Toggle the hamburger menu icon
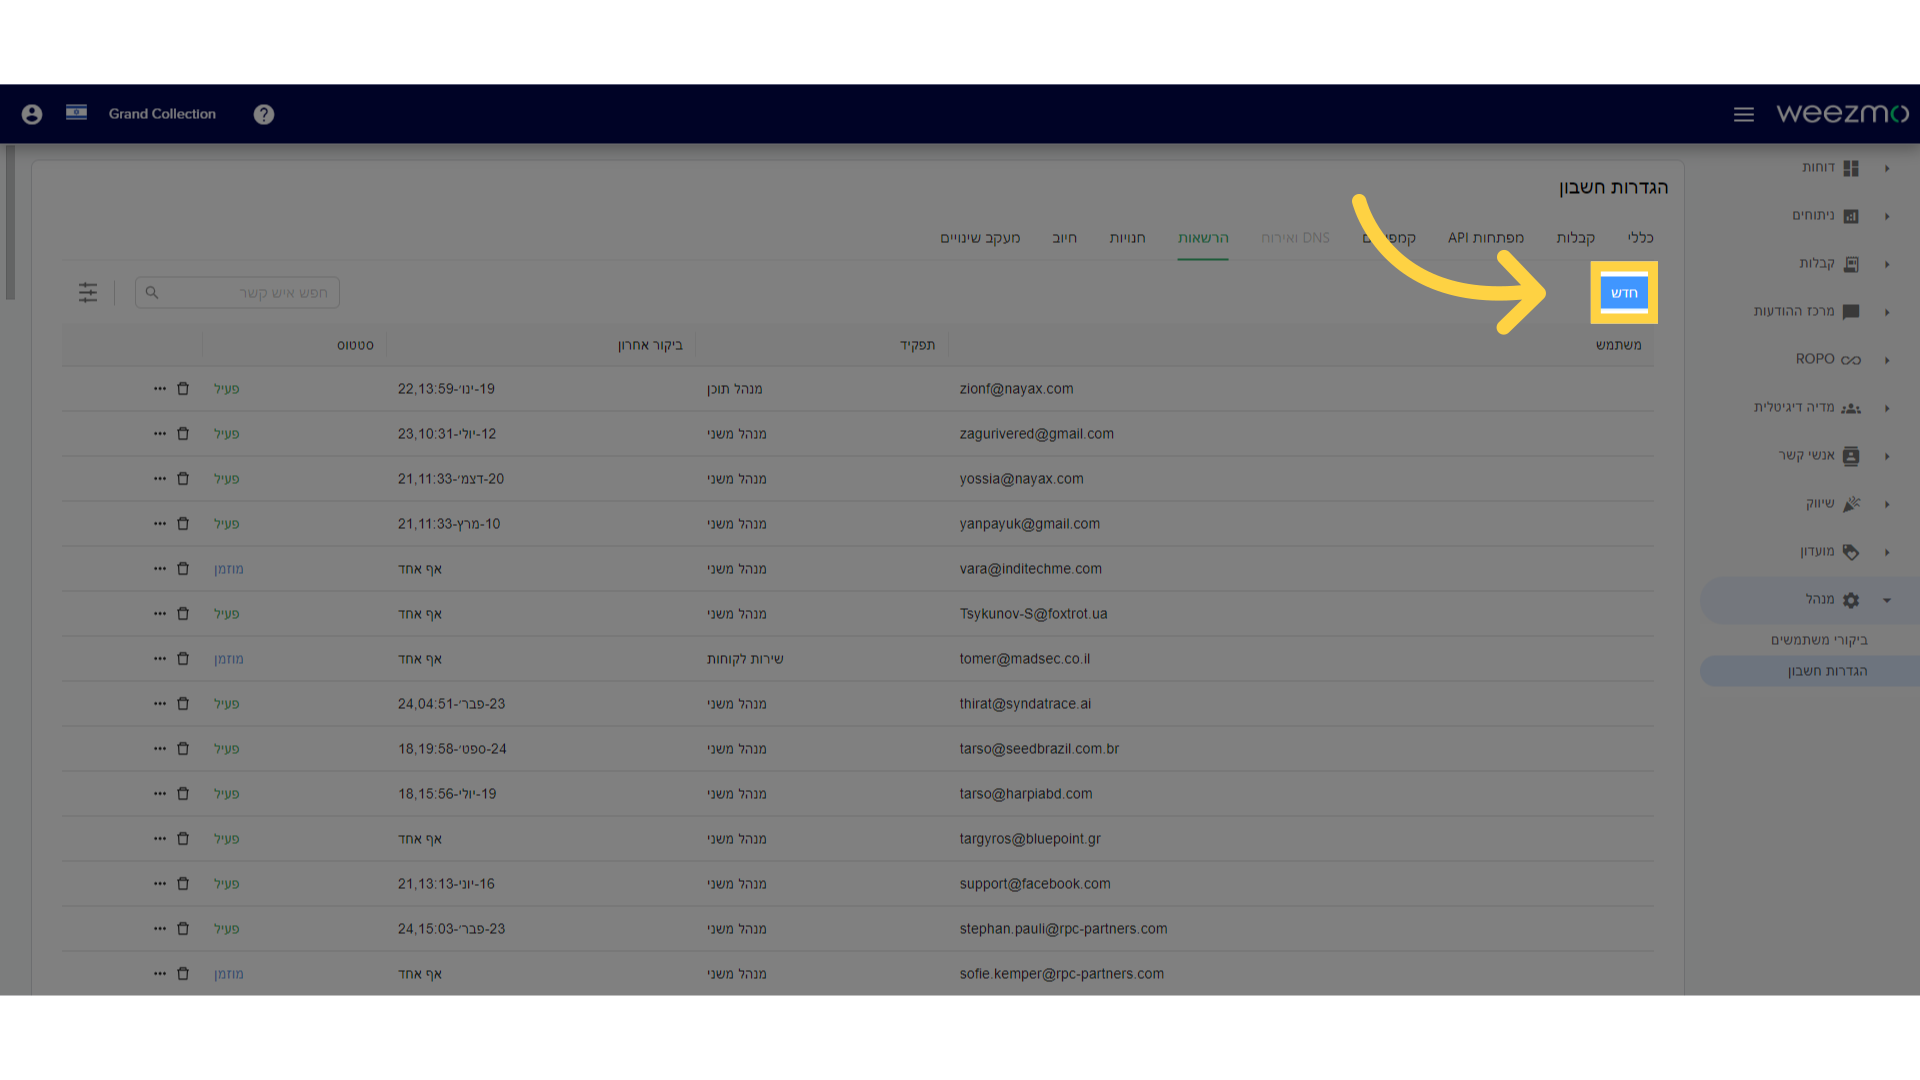The width and height of the screenshot is (1920, 1080). pyautogui.click(x=1744, y=114)
